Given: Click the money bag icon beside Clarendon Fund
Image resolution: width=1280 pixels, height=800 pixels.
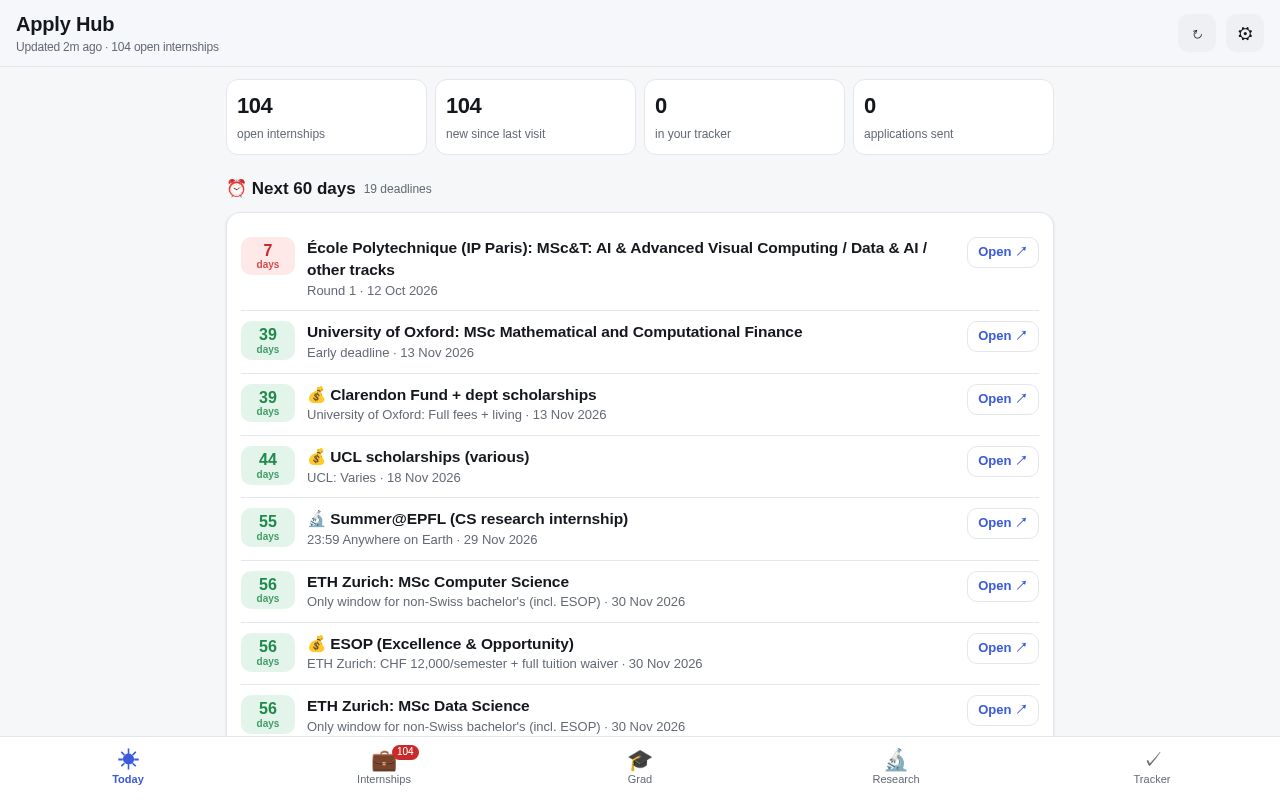Looking at the screenshot, I should pos(316,395).
